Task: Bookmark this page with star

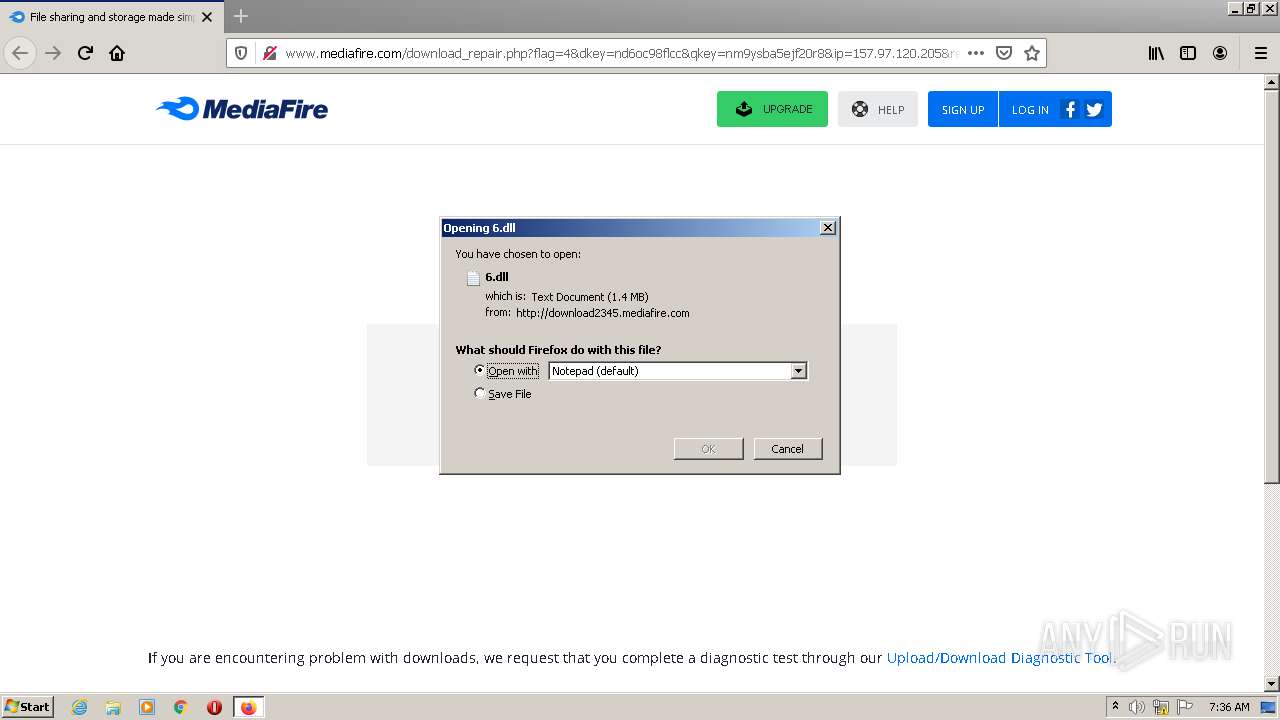Action: [1032, 53]
